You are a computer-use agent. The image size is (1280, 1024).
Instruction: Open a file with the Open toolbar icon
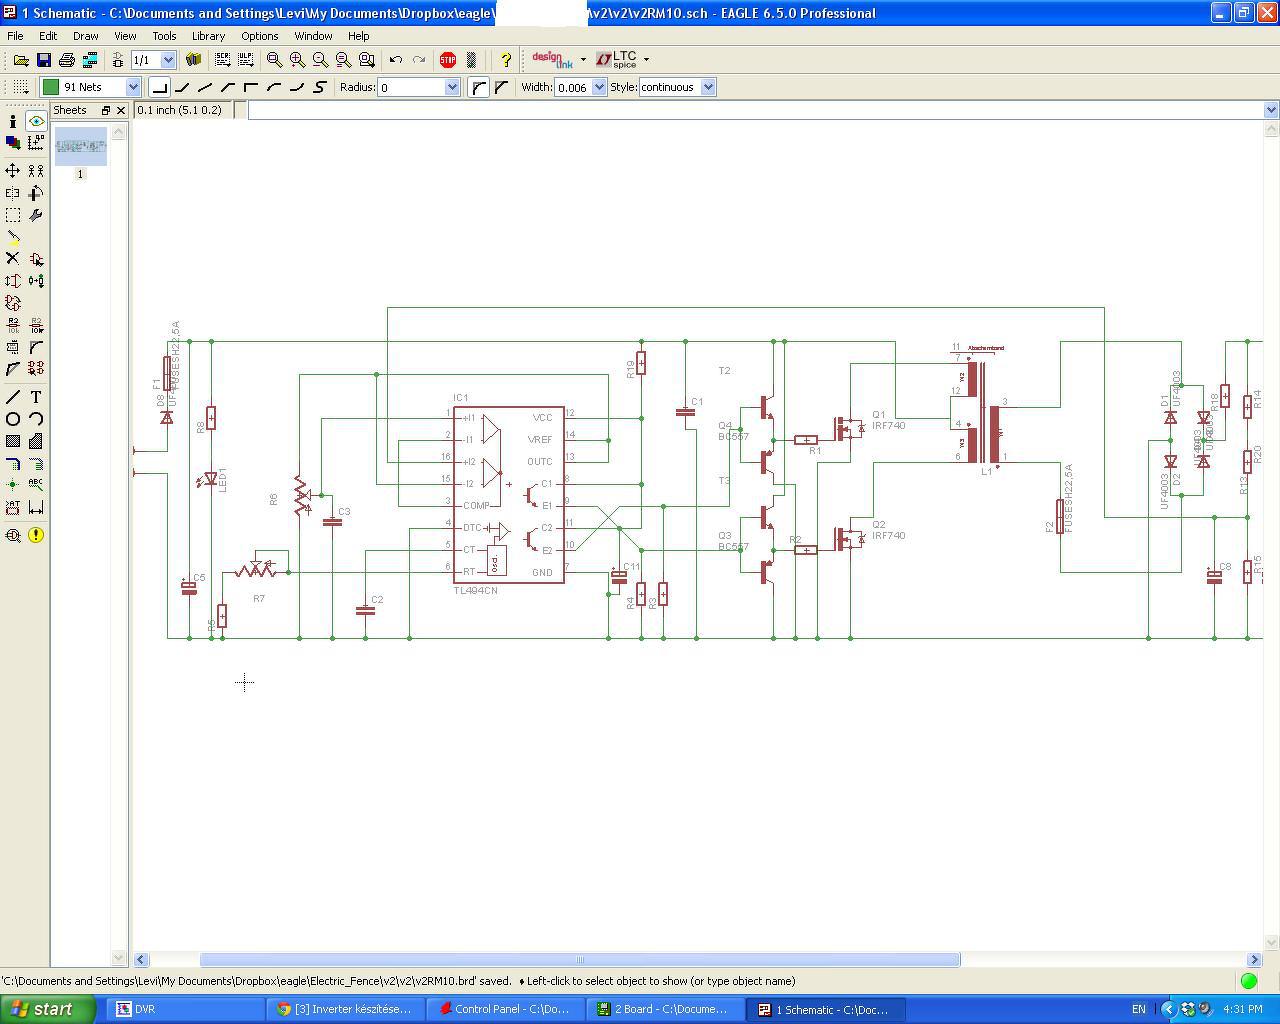(20, 60)
